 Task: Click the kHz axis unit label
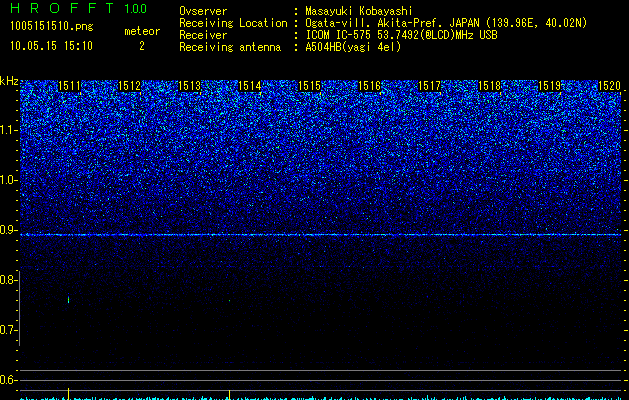(9, 81)
